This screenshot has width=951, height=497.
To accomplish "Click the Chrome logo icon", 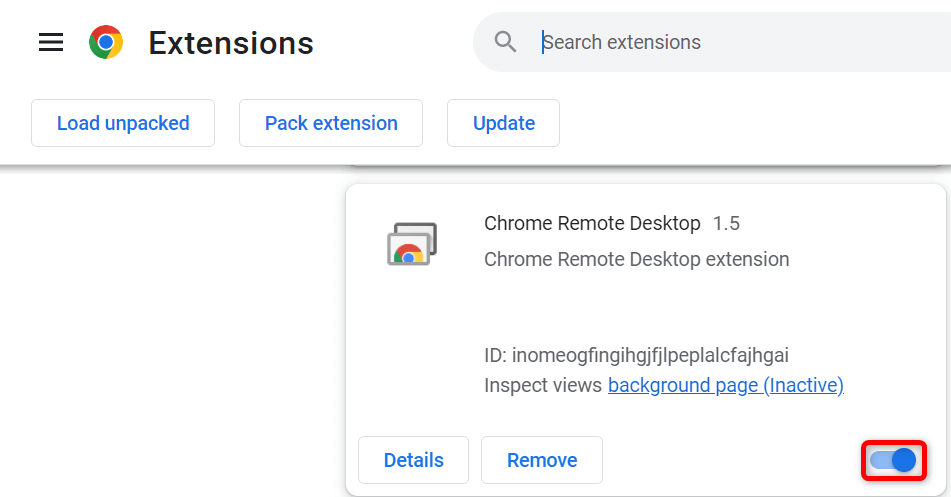I will point(106,42).
